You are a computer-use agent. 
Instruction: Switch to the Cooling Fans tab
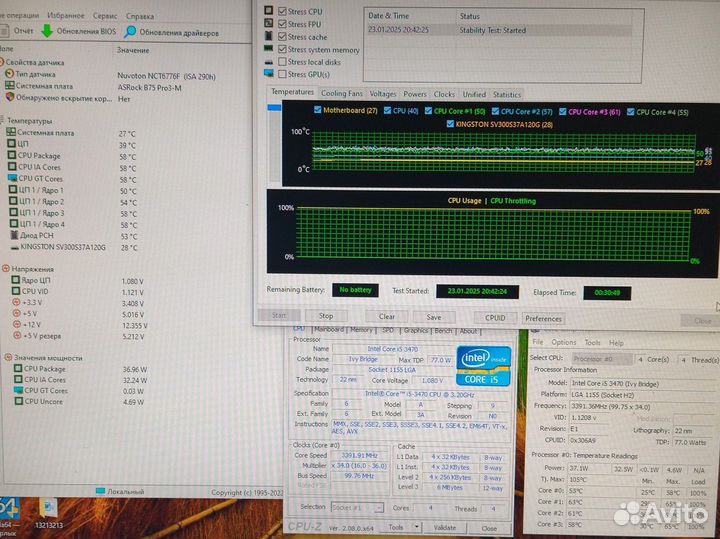coord(342,93)
